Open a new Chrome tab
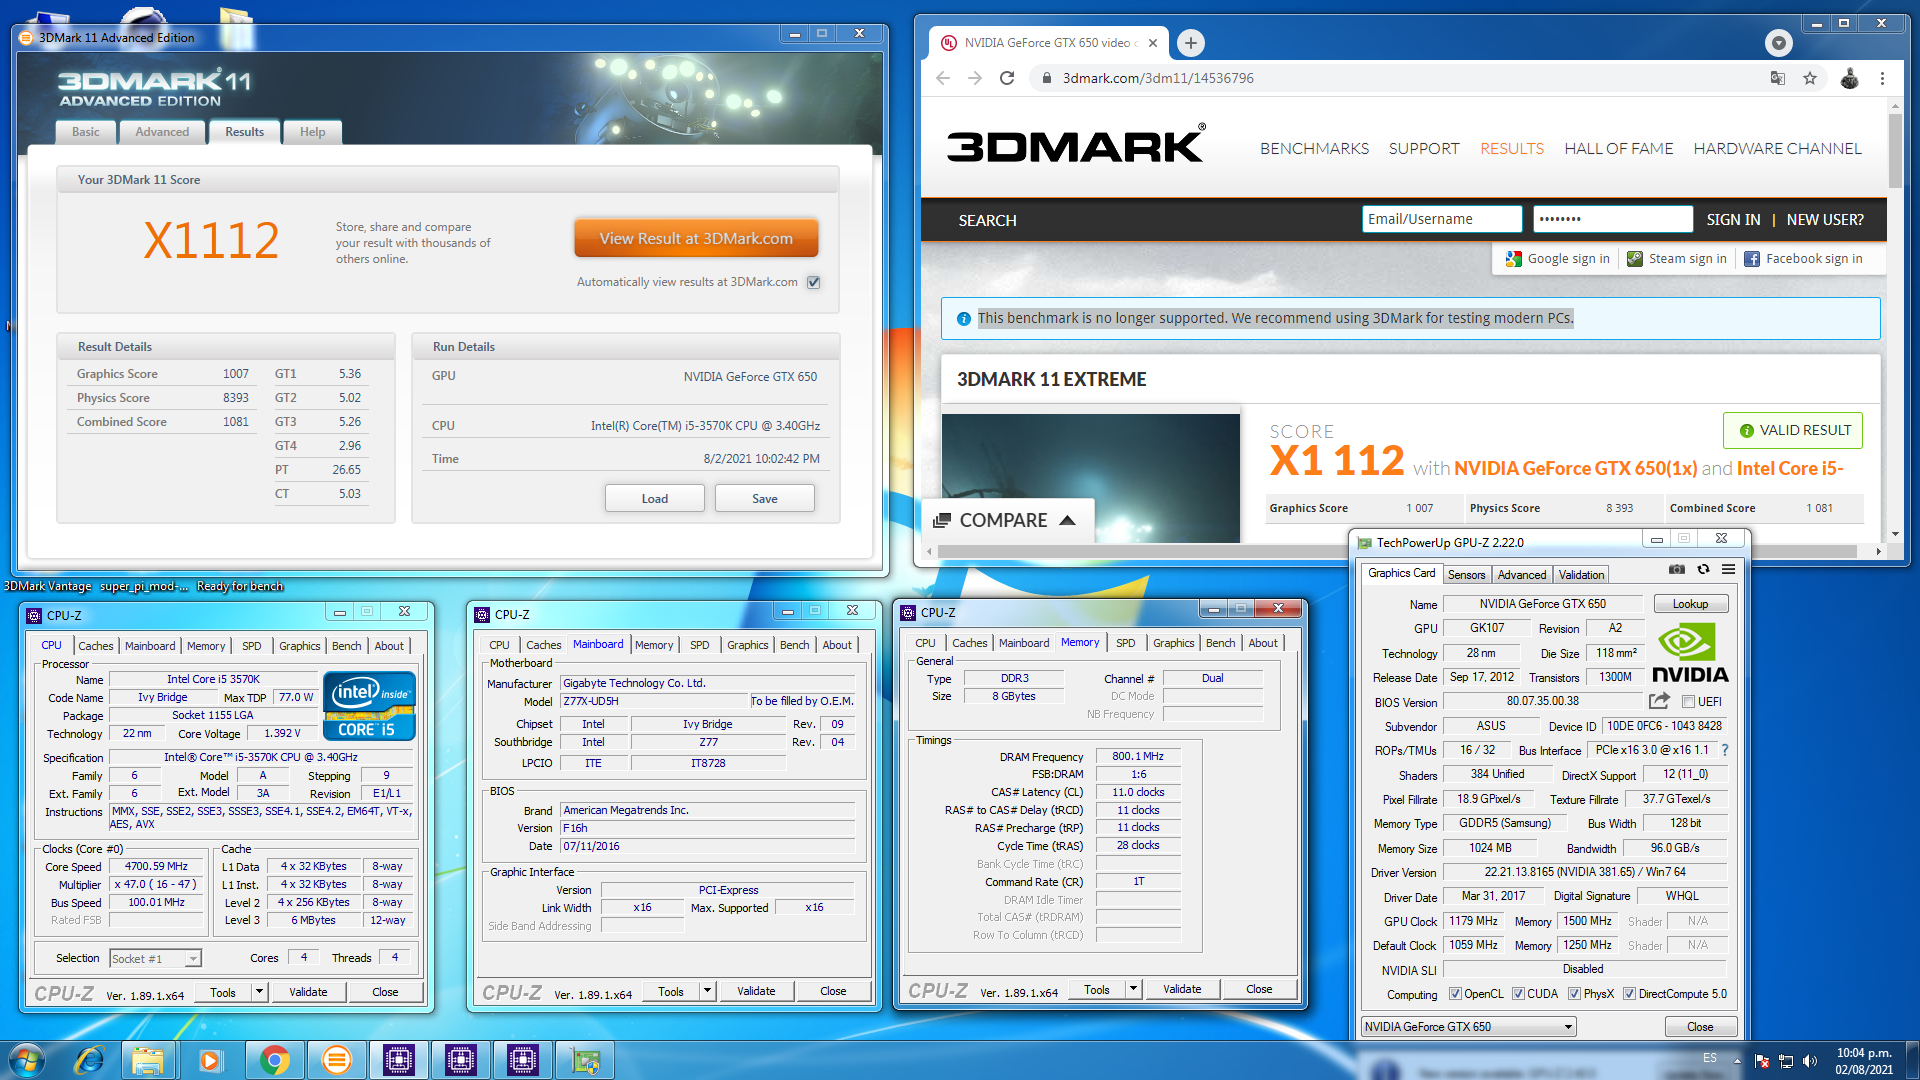 (1190, 43)
